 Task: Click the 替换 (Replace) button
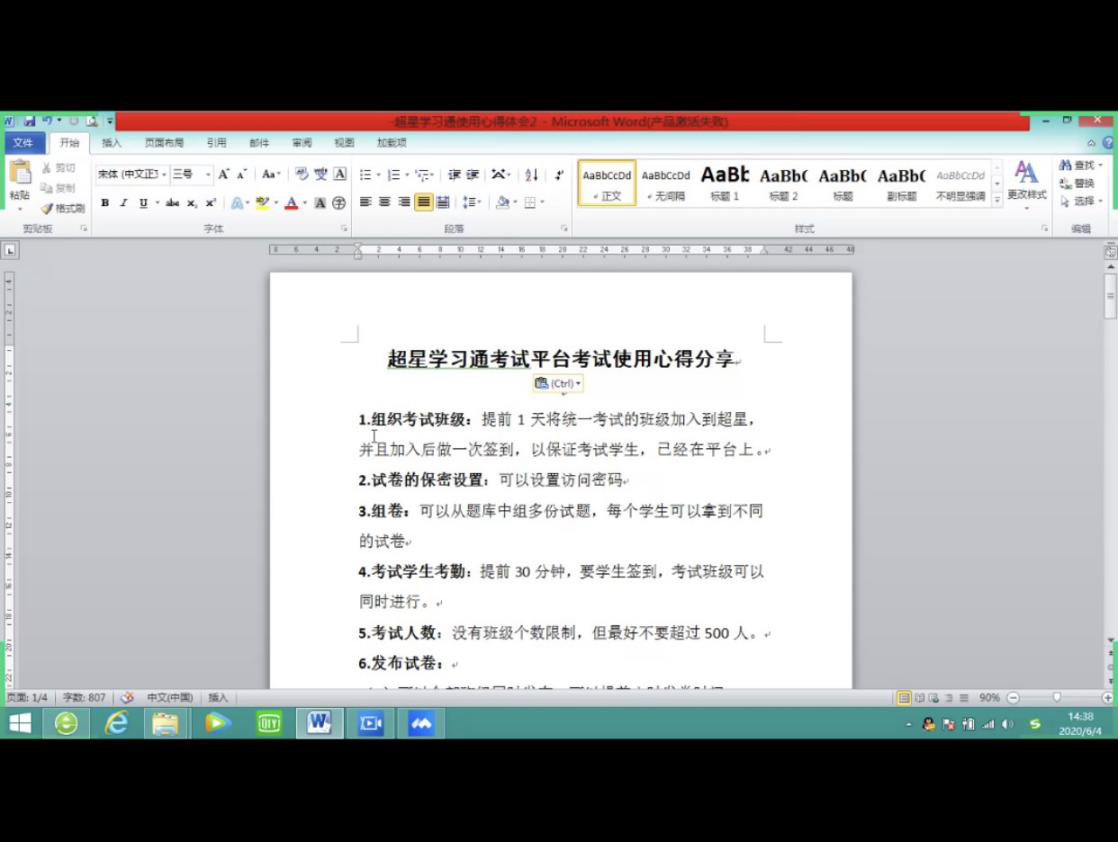(x=1077, y=183)
